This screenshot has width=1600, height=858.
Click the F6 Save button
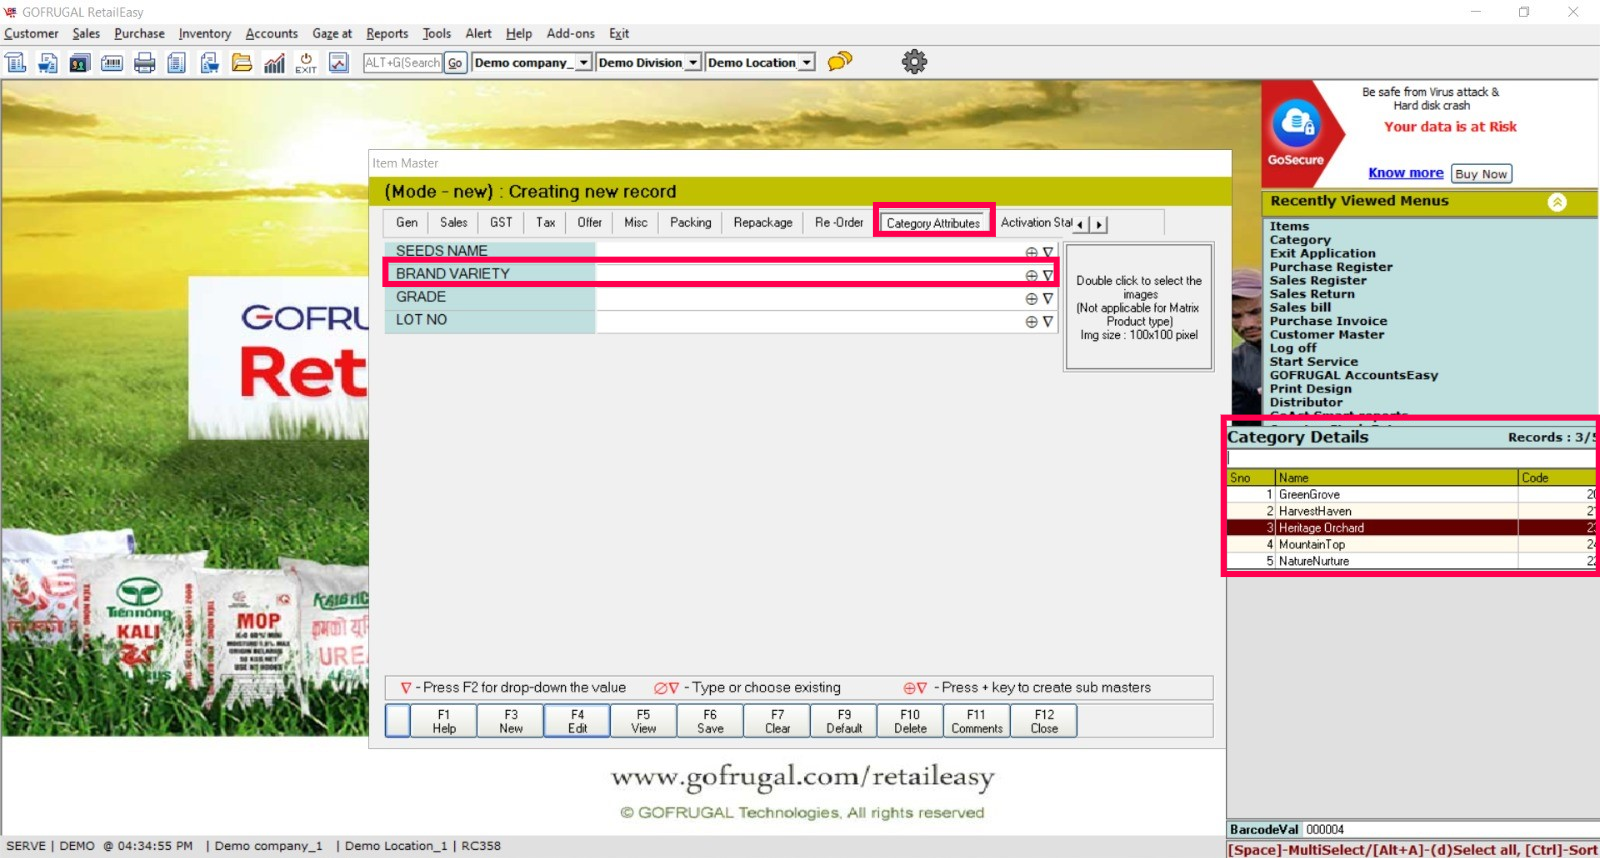pos(710,721)
